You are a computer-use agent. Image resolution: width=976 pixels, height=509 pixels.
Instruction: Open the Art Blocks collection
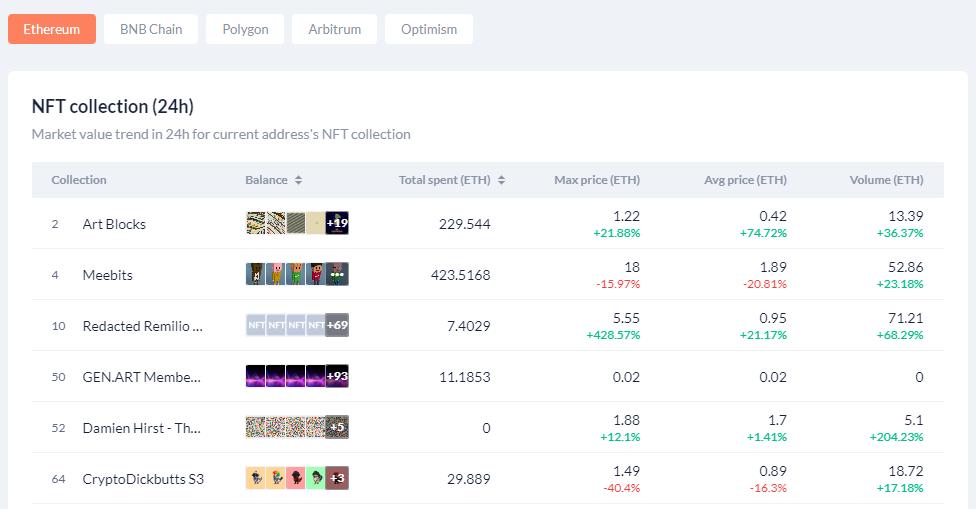click(x=114, y=224)
